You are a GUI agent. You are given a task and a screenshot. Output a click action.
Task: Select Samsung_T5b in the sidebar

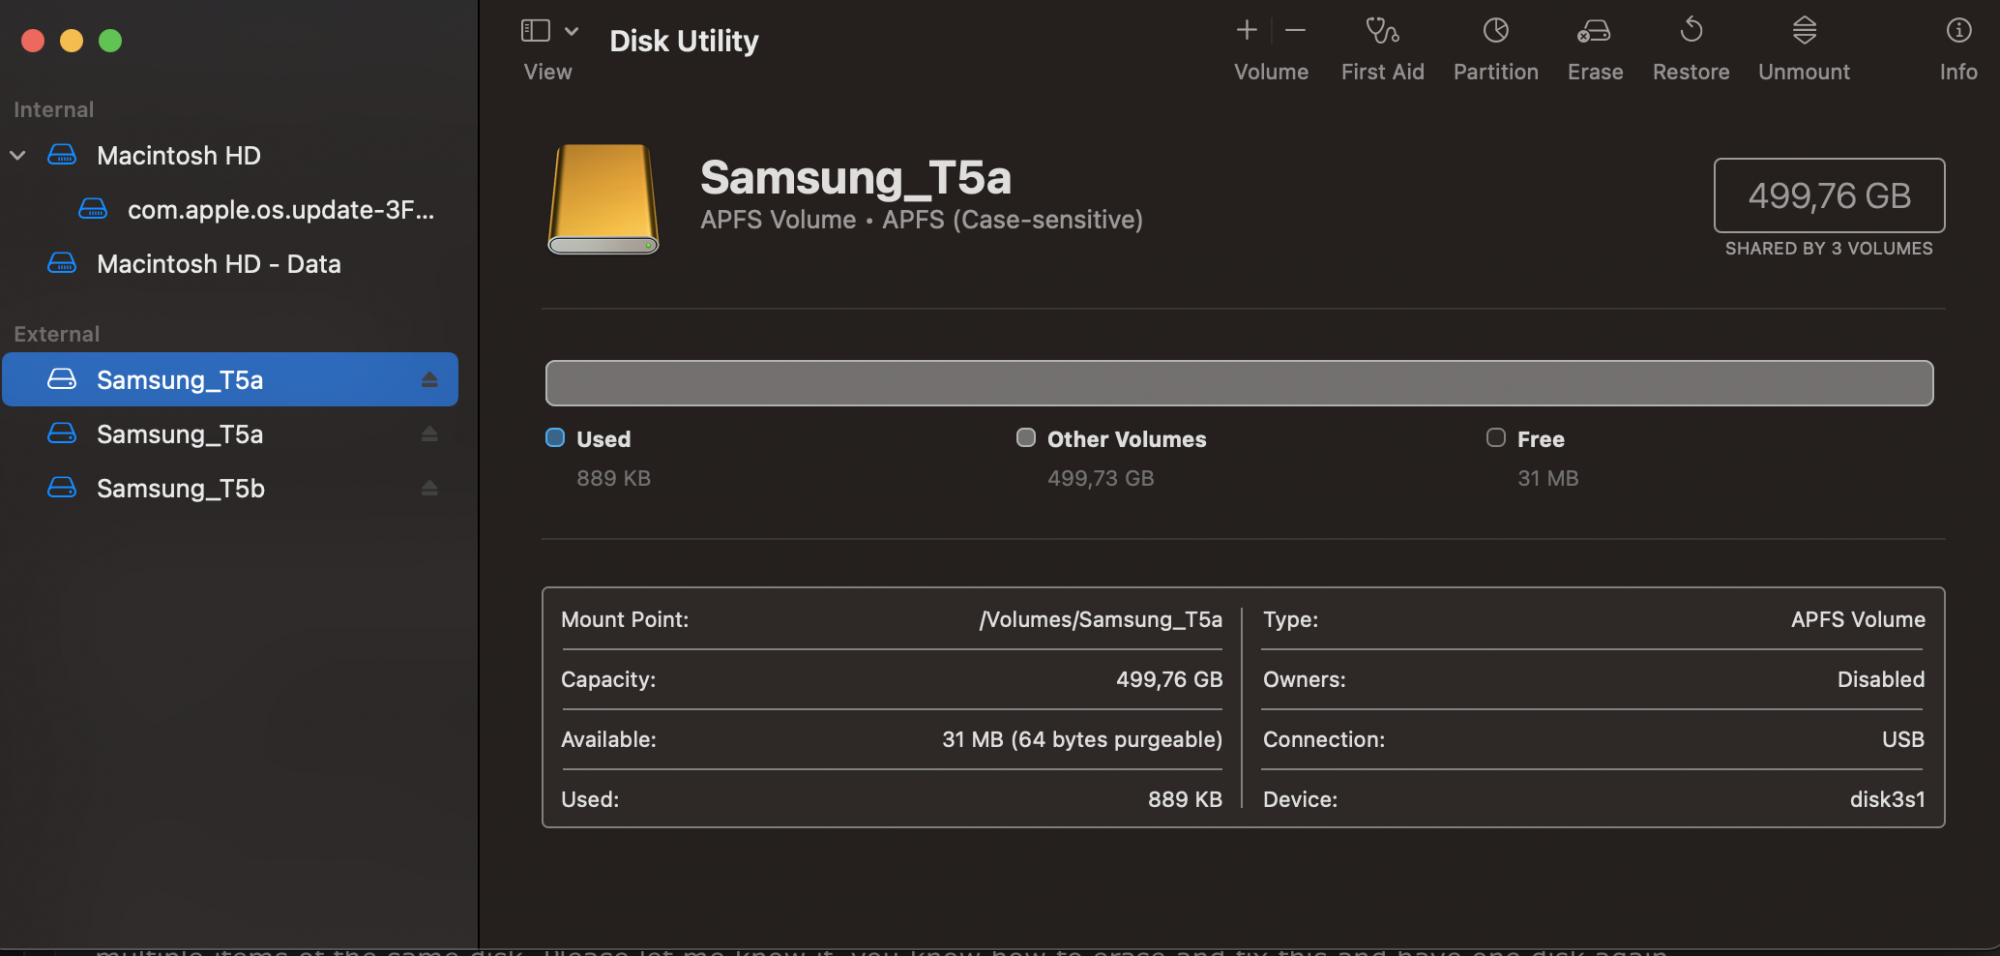click(180, 488)
